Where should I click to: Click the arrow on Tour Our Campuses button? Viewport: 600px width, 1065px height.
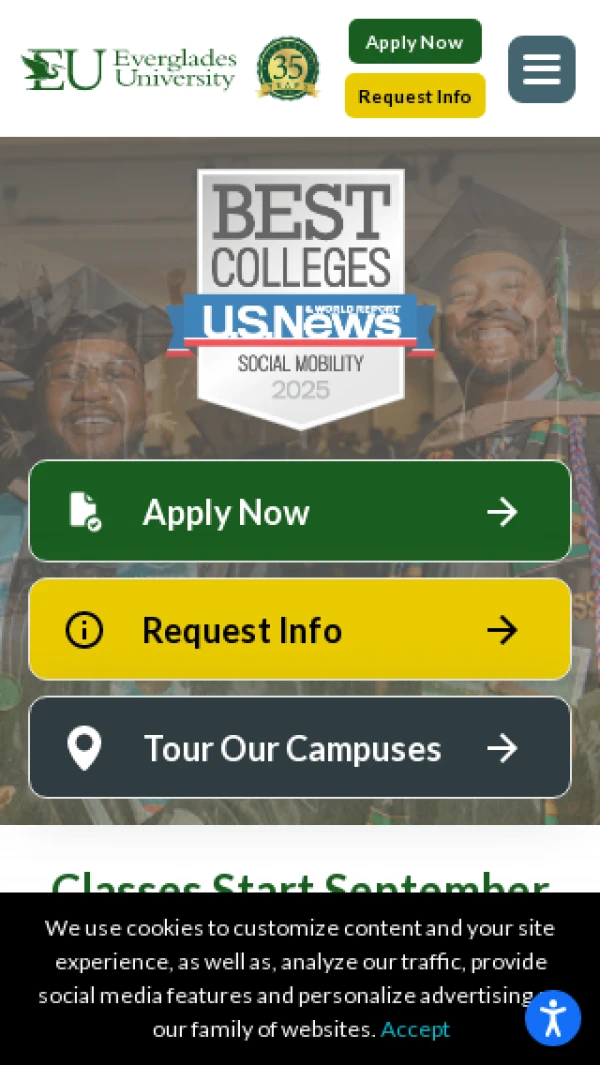[x=502, y=748]
